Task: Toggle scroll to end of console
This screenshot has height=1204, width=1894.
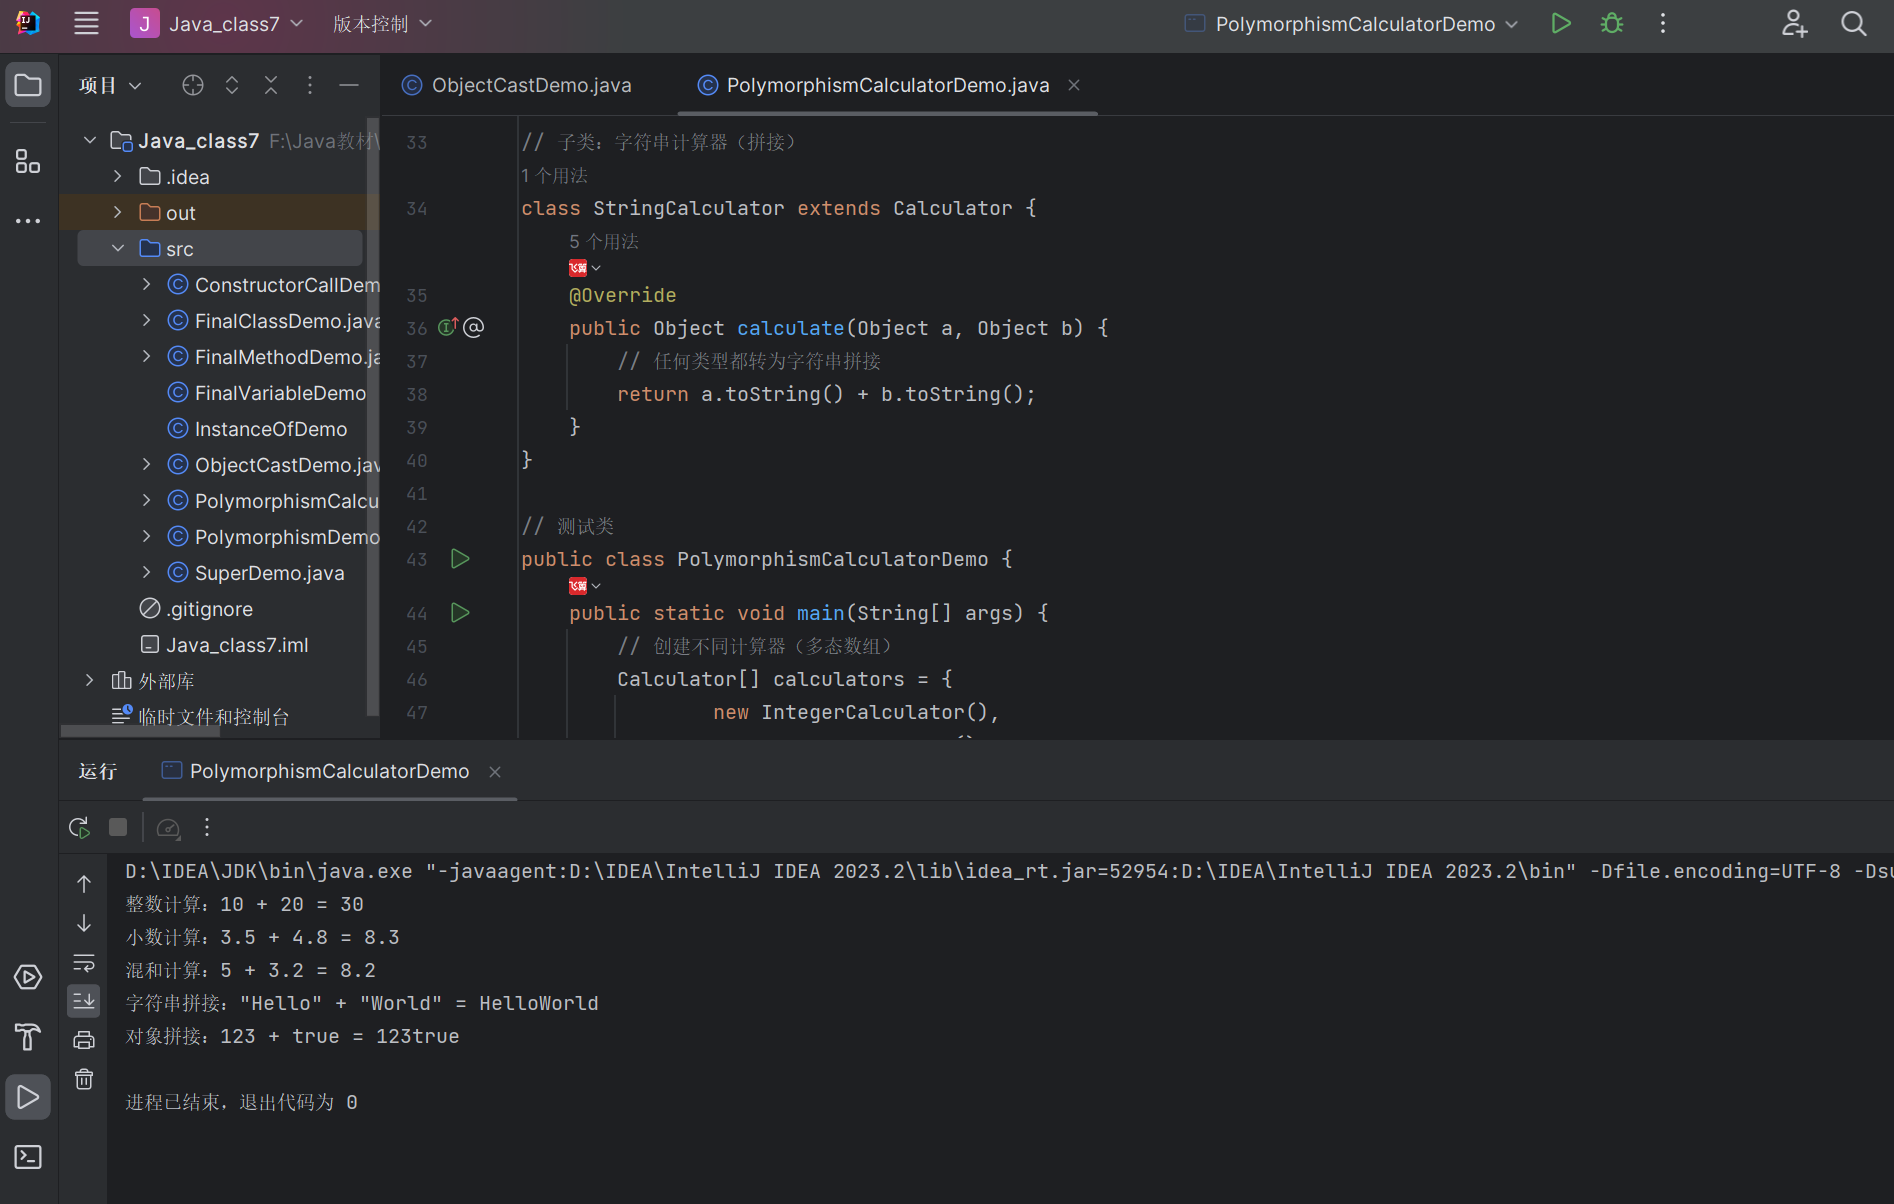Action: point(84,1001)
